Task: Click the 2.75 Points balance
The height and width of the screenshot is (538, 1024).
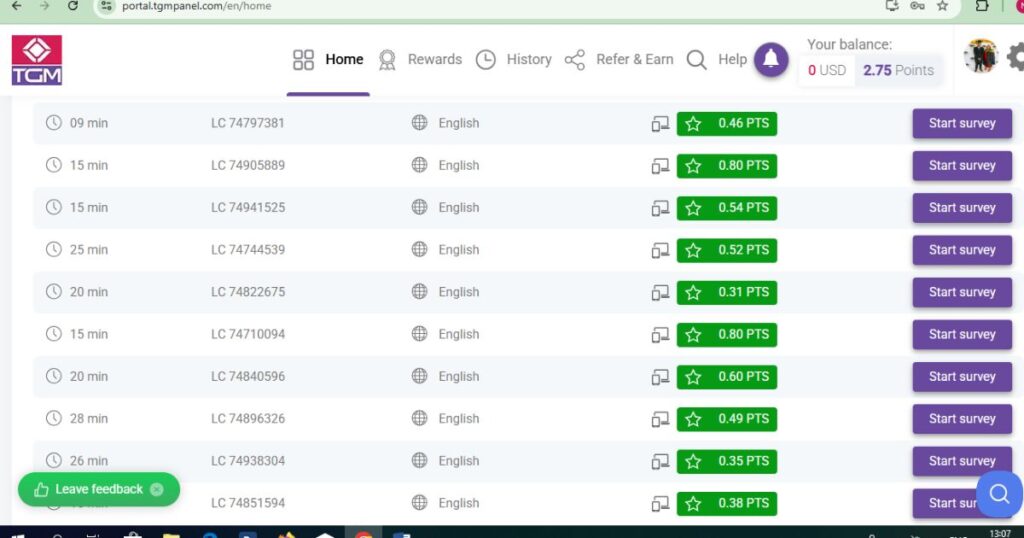Action: click(898, 70)
